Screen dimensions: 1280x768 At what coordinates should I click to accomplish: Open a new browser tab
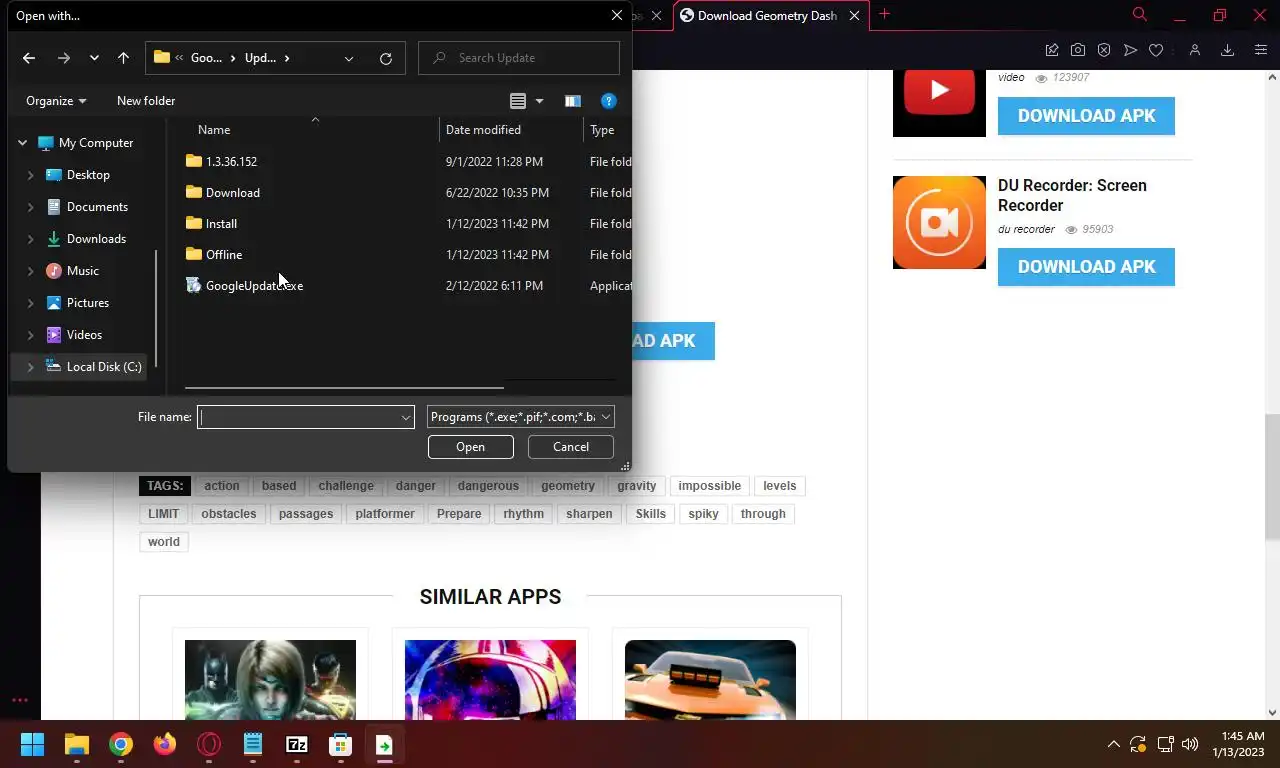[x=884, y=14]
